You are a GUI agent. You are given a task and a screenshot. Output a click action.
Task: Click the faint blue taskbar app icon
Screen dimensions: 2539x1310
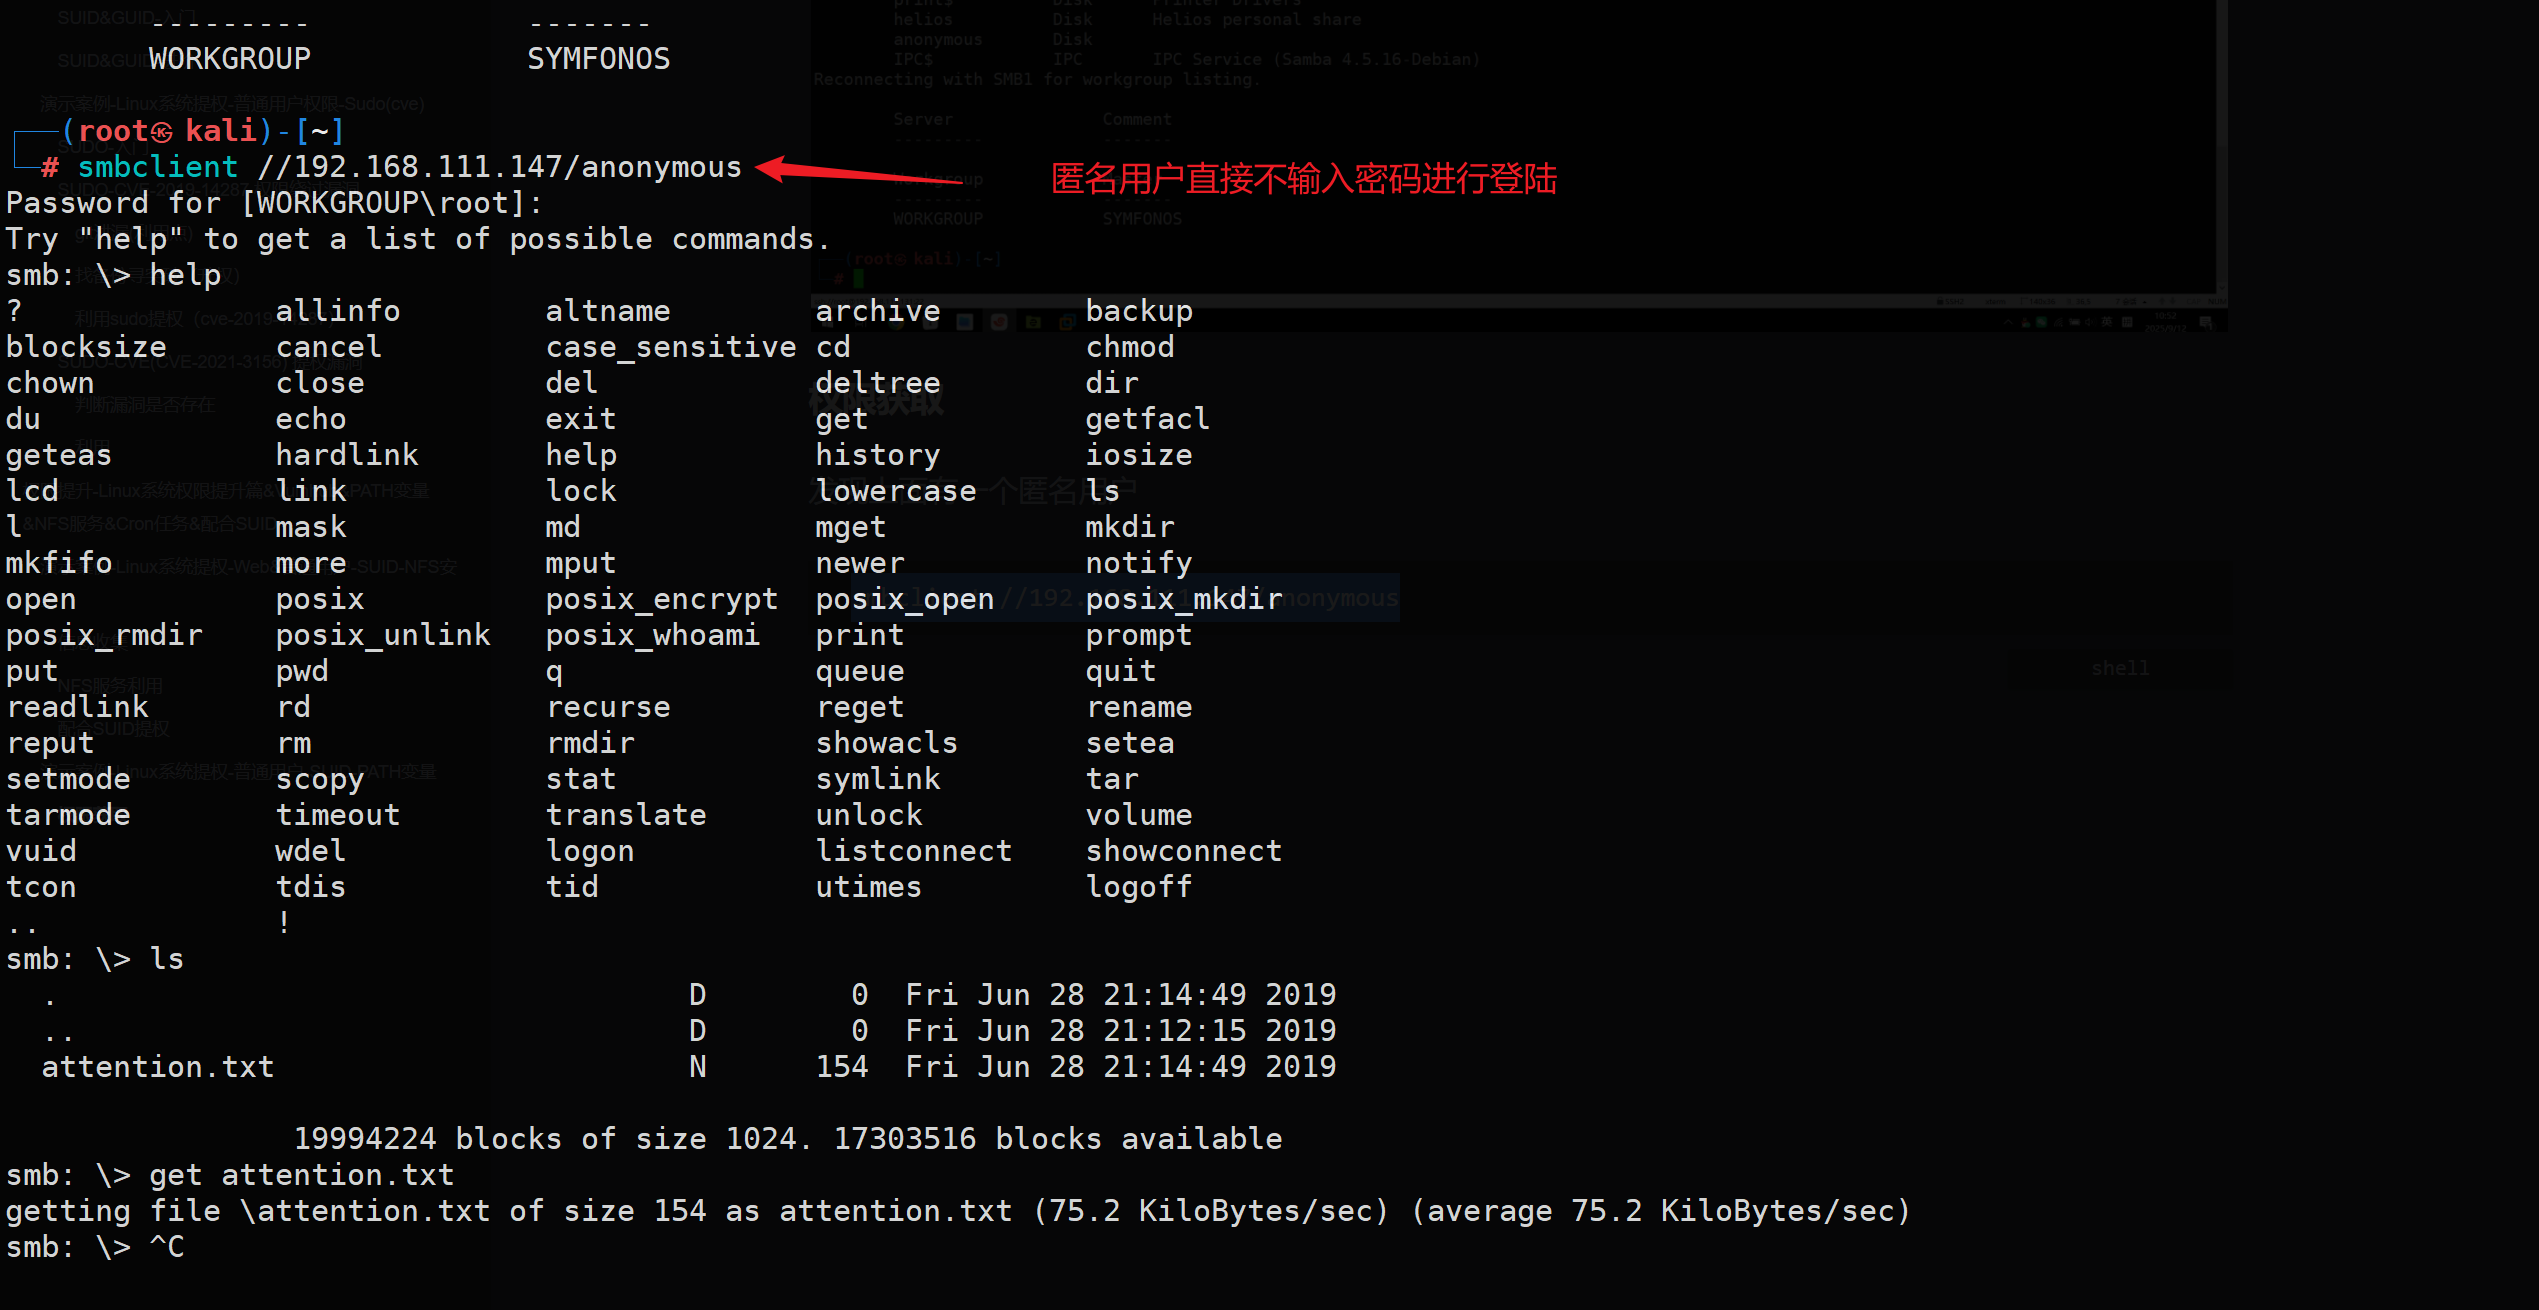click(x=965, y=322)
